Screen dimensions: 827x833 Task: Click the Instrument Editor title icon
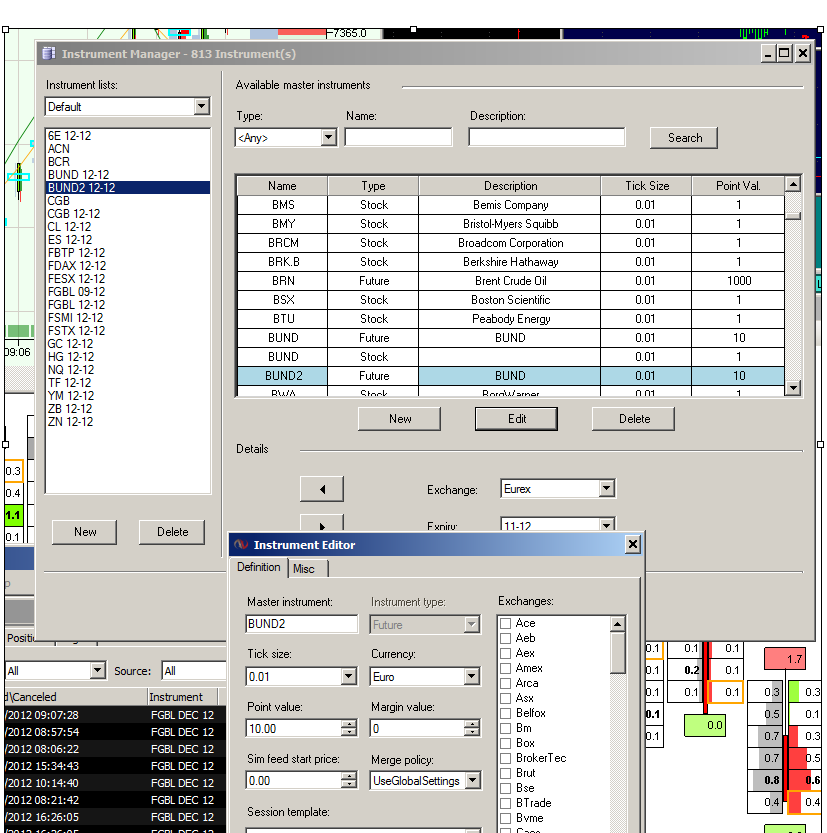click(x=242, y=545)
